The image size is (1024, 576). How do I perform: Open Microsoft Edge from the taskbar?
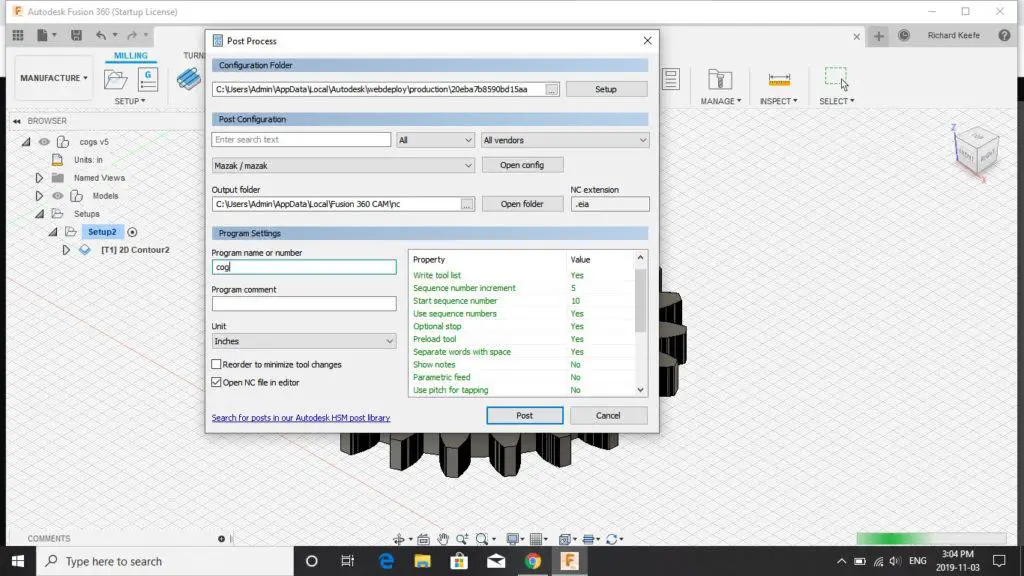pos(387,561)
